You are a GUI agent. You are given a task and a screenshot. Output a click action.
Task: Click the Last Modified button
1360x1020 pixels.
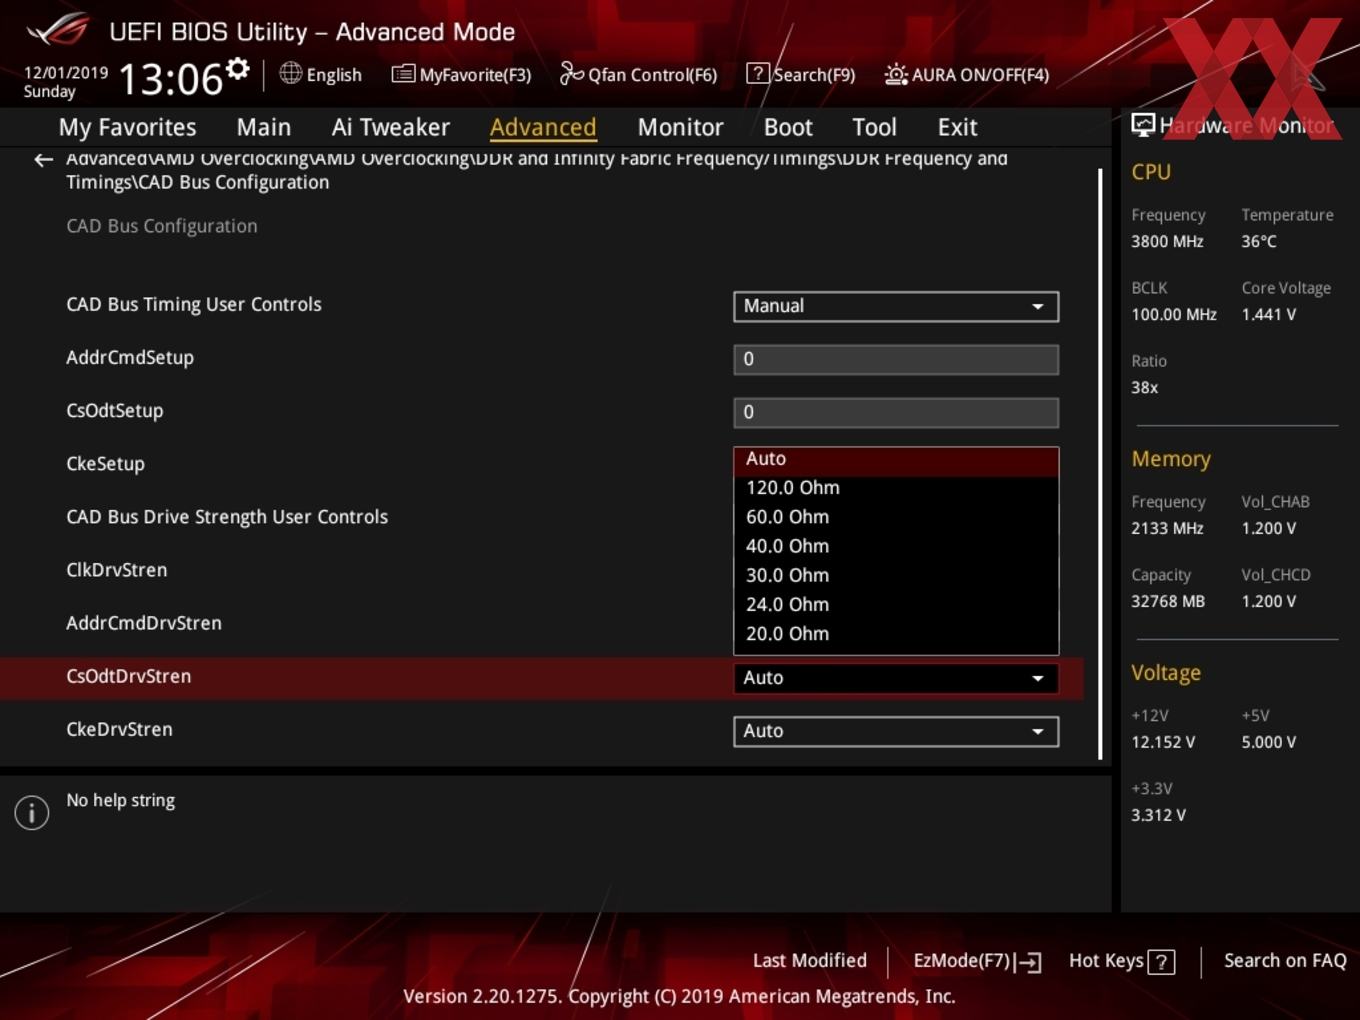[x=809, y=961]
